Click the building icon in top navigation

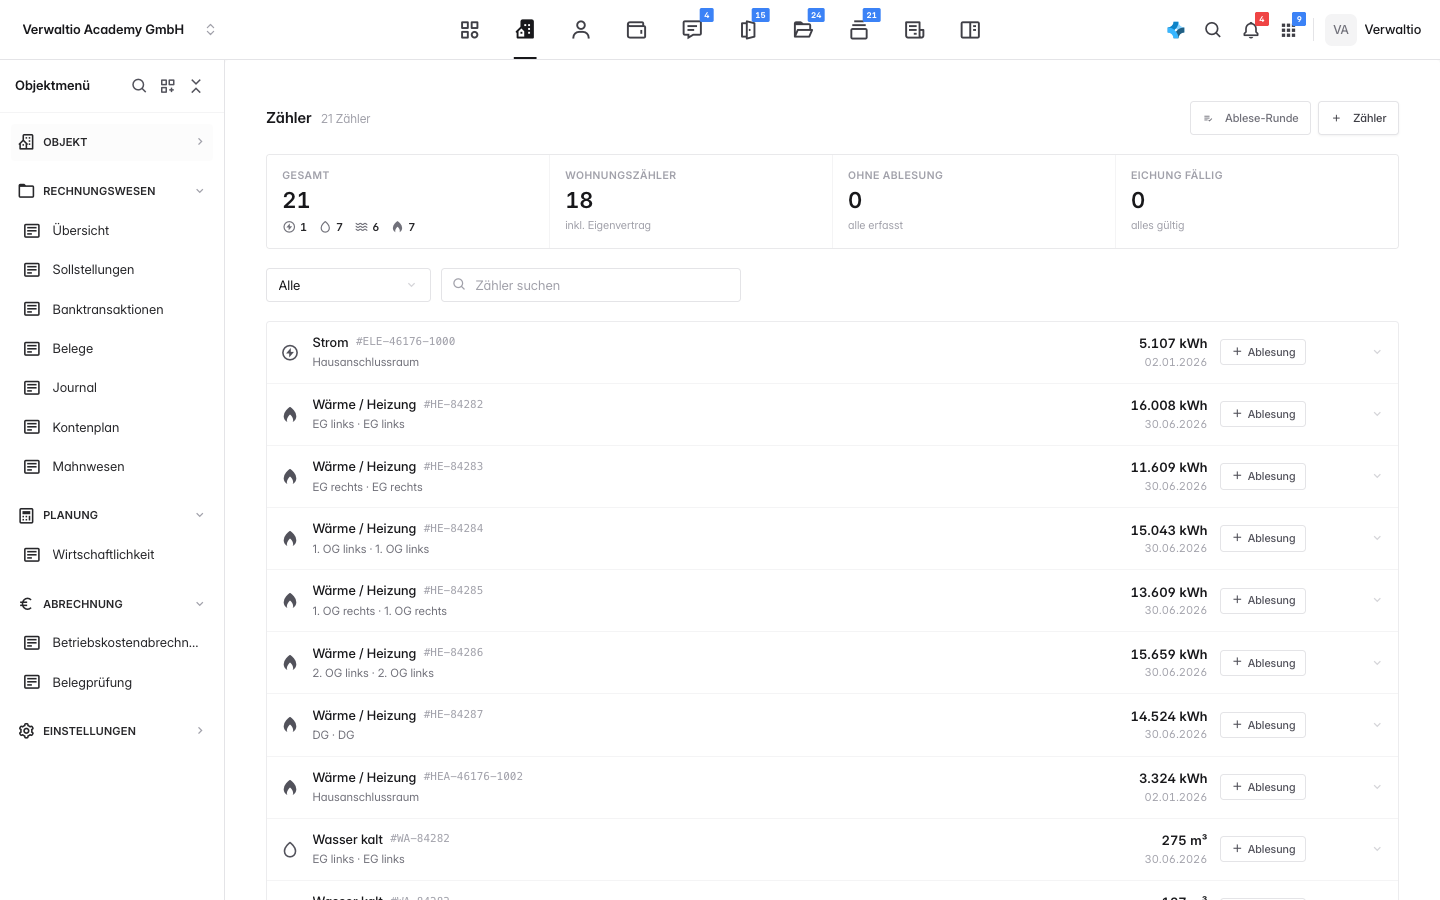525,30
